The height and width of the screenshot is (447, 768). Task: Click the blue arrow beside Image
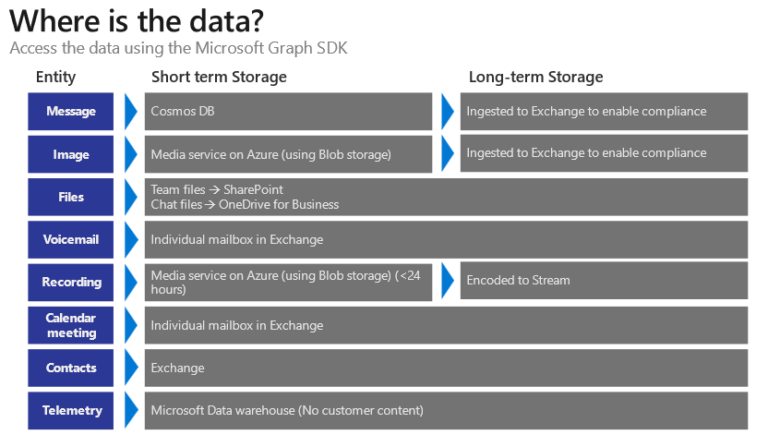(x=130, y=155)
